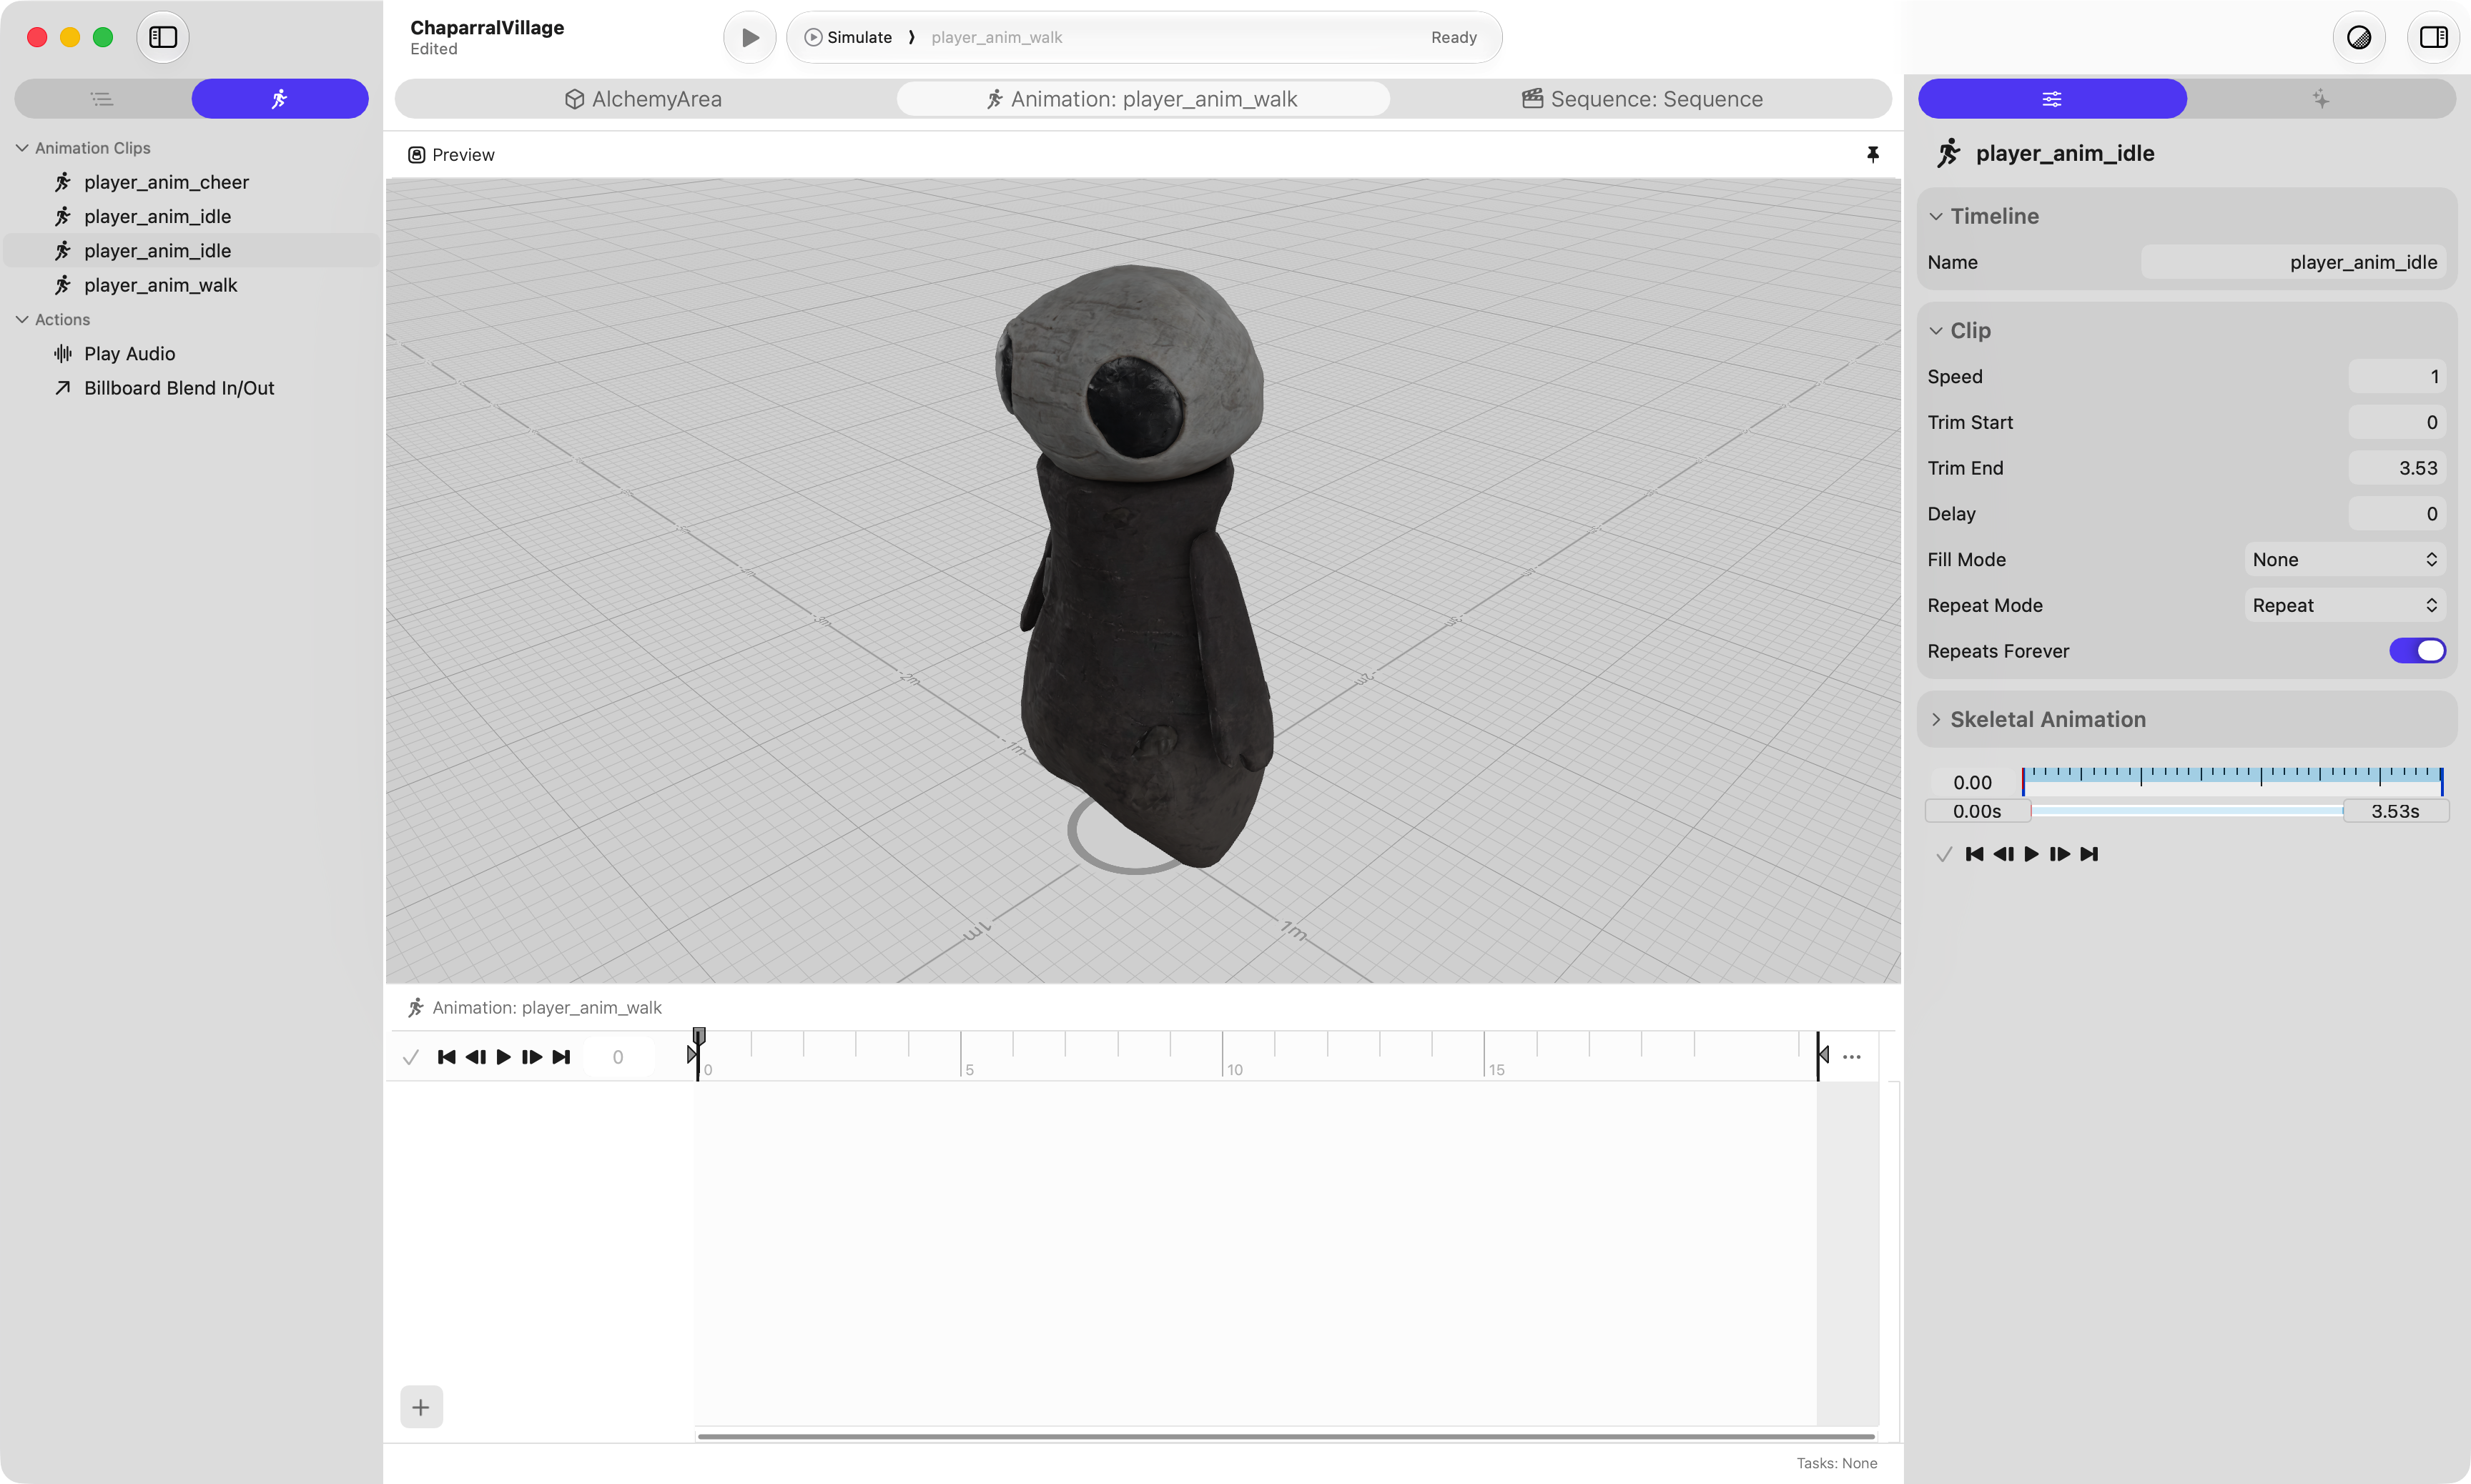This screenshot has height=1484, width=2471.
Task: Collapse the Actions group
Action: [22, 319]
